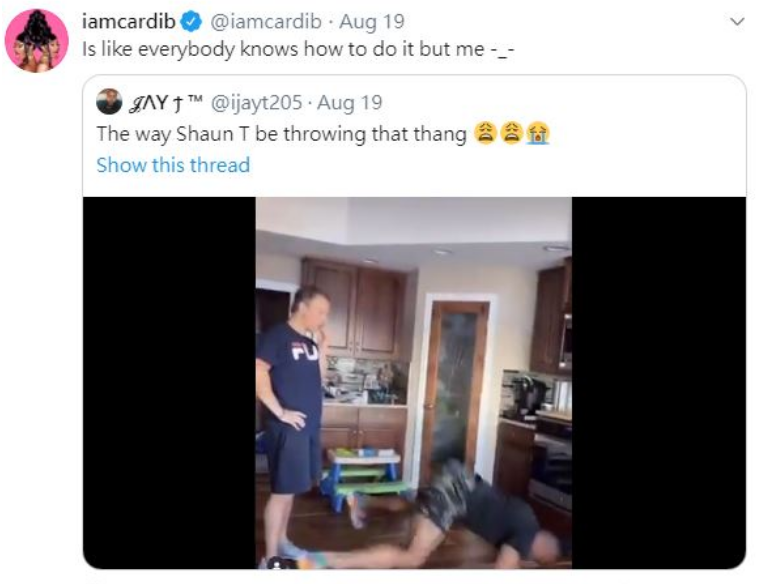Expand the tweet options chevron menu

tap(738, 21)
